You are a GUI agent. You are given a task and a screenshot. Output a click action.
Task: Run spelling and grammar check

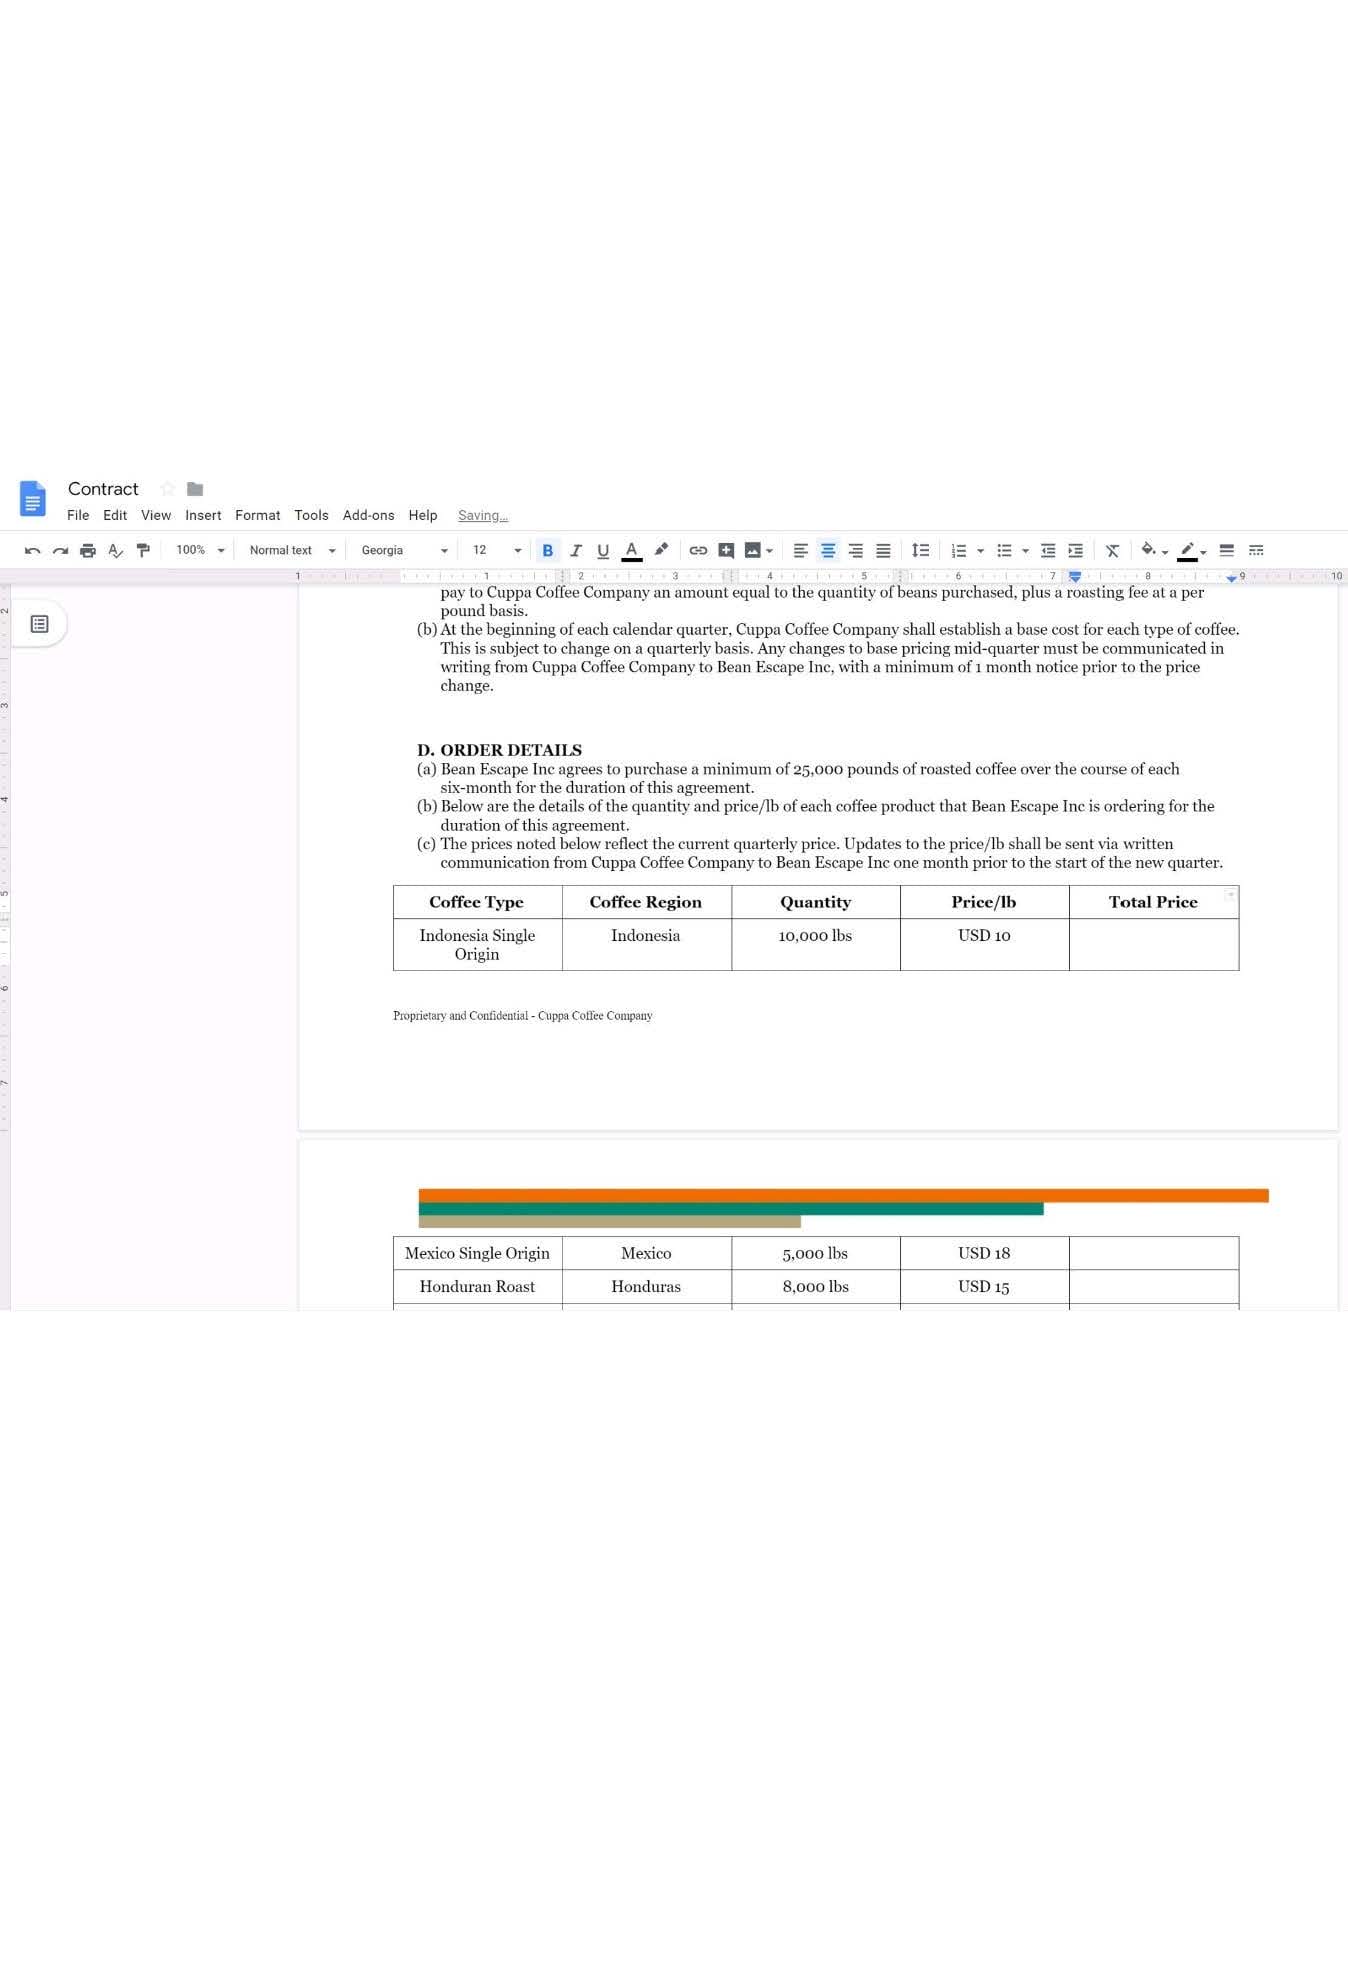(116, 551)
